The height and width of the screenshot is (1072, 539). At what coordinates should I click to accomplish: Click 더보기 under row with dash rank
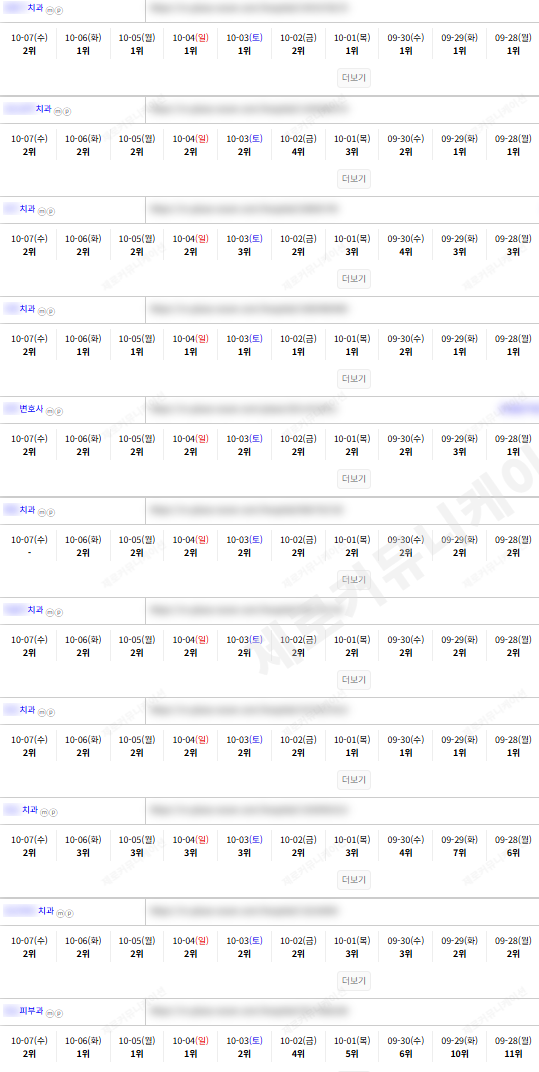(354, 579)
